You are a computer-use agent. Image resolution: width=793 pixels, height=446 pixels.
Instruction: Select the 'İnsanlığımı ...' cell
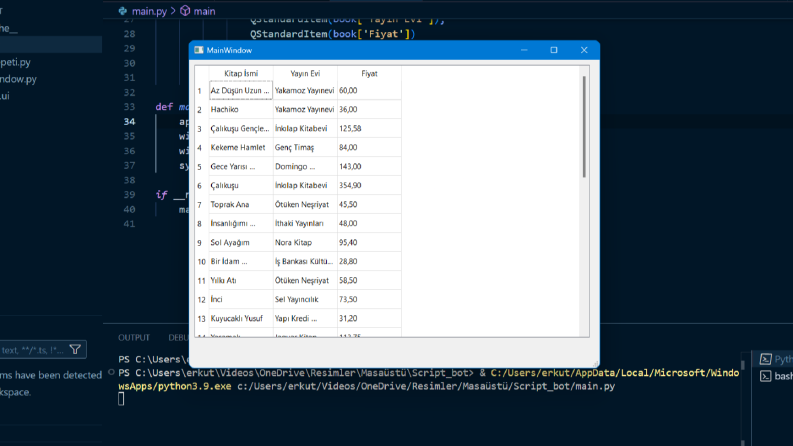point(241,224)
